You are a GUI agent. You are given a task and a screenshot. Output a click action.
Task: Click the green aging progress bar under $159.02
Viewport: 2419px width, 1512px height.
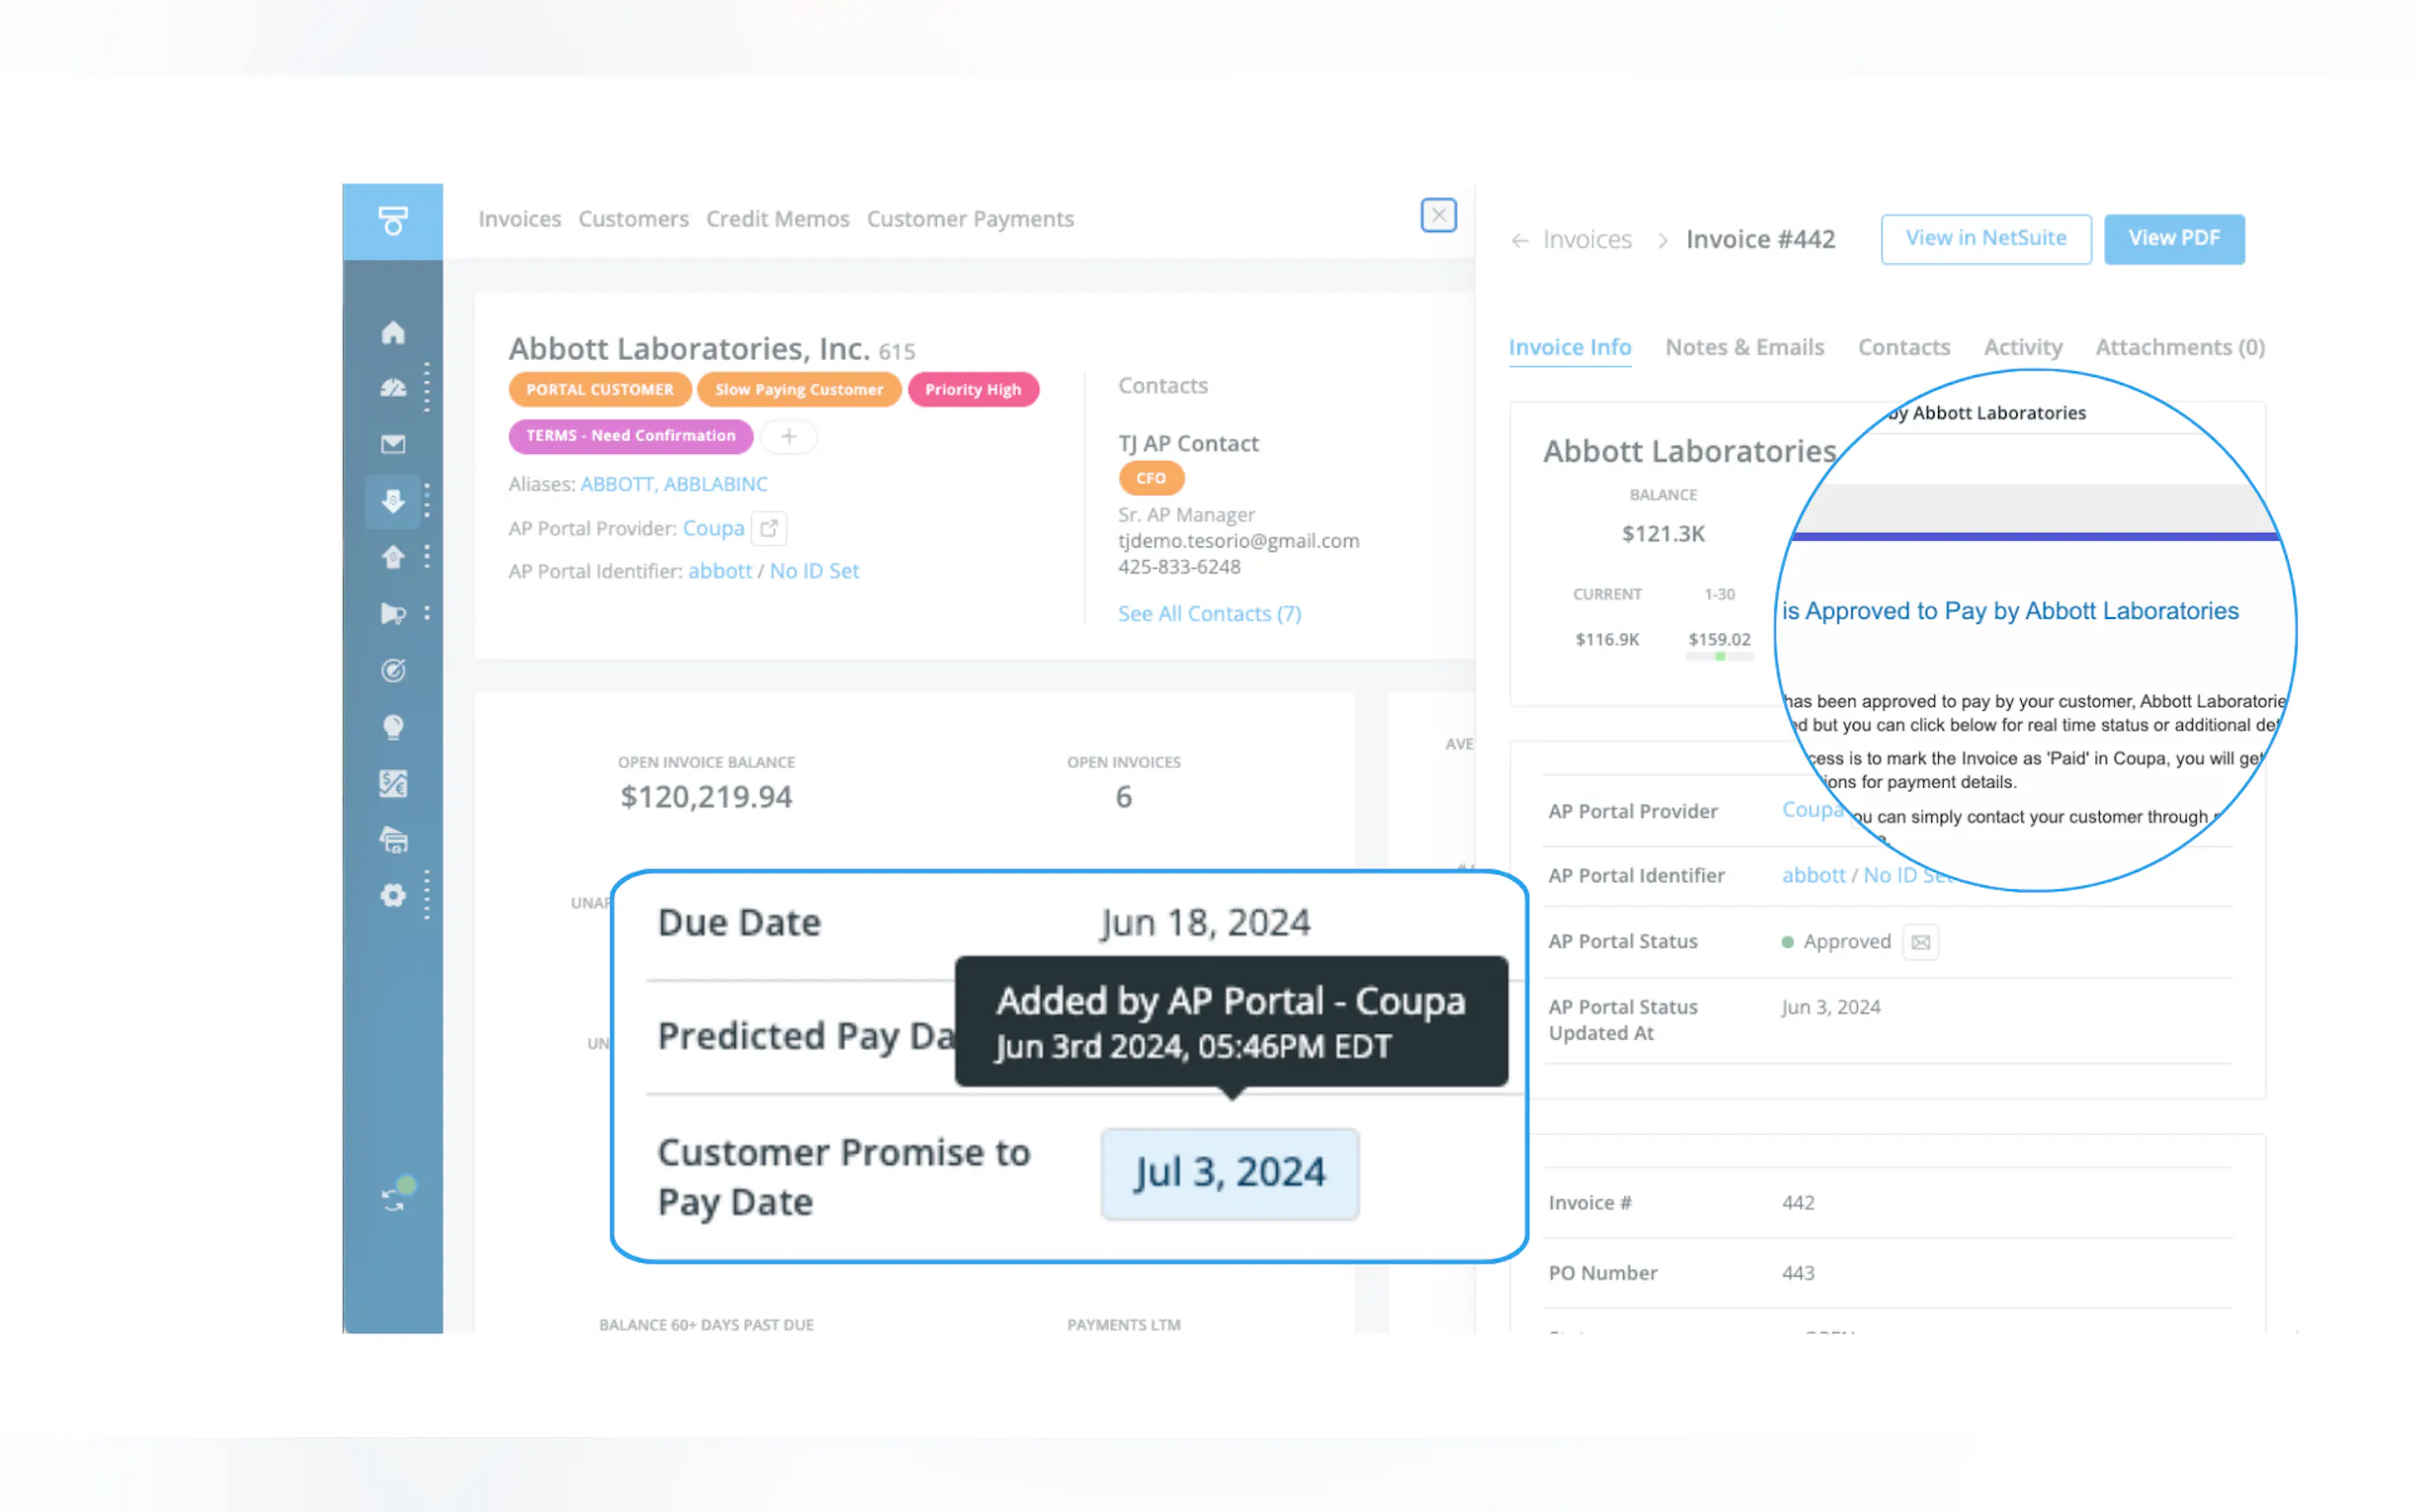point(1719,657)
